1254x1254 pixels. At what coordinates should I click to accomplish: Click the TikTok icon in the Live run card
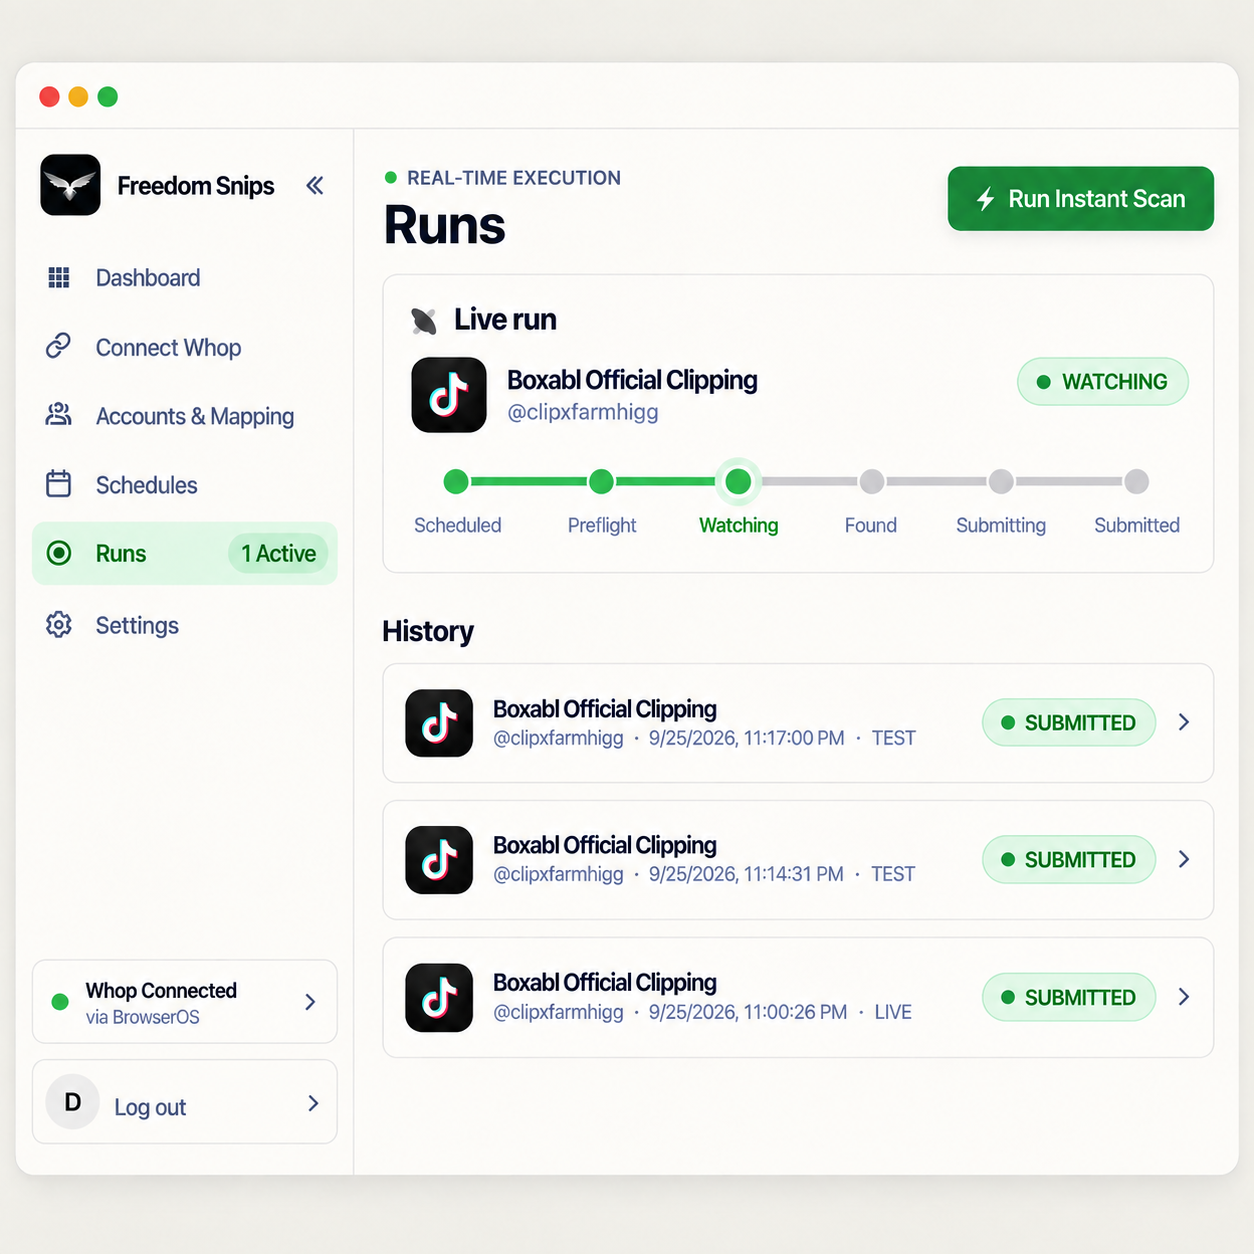click(x=449, y=395)
